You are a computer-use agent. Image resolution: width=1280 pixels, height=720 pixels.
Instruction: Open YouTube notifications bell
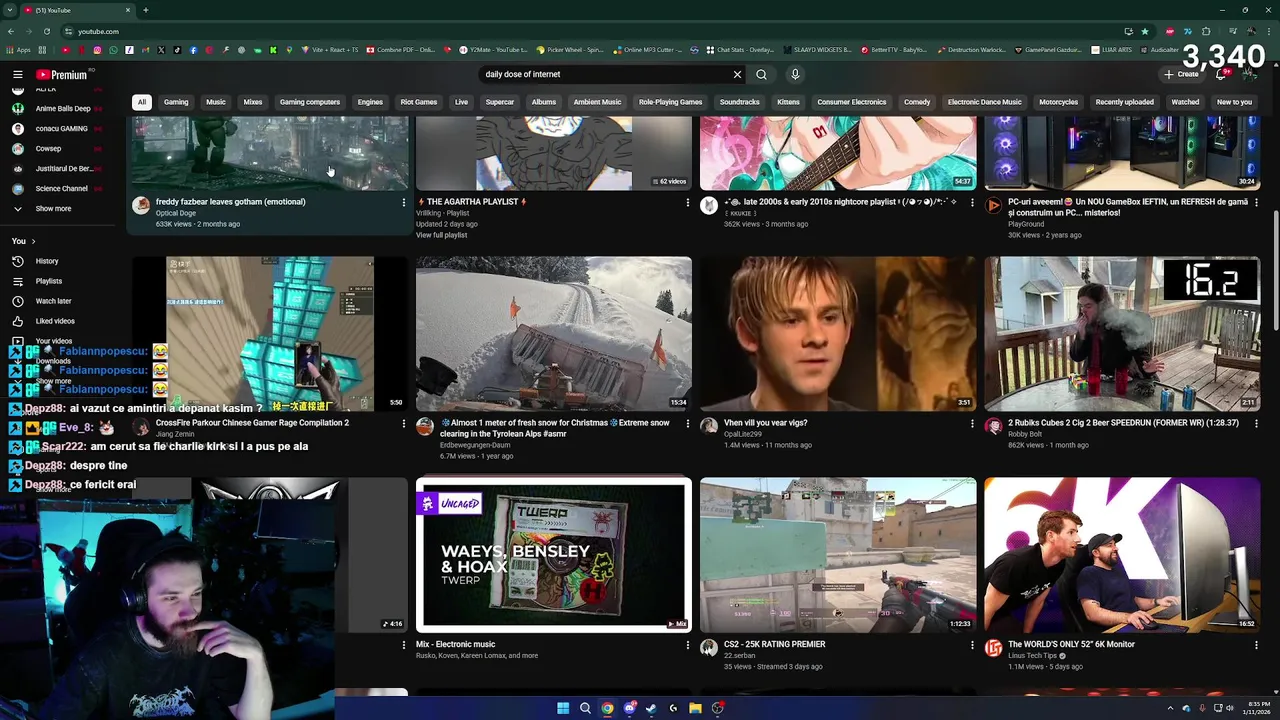pyautogui.click(x=1221, y=74)
